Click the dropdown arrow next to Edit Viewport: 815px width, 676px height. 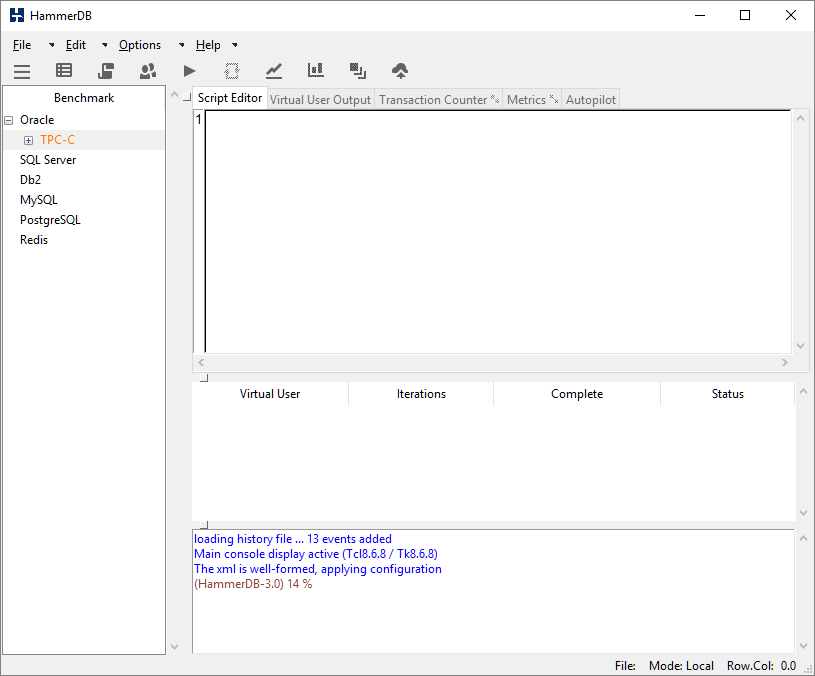pyautogui.click(x=104, y=45)
